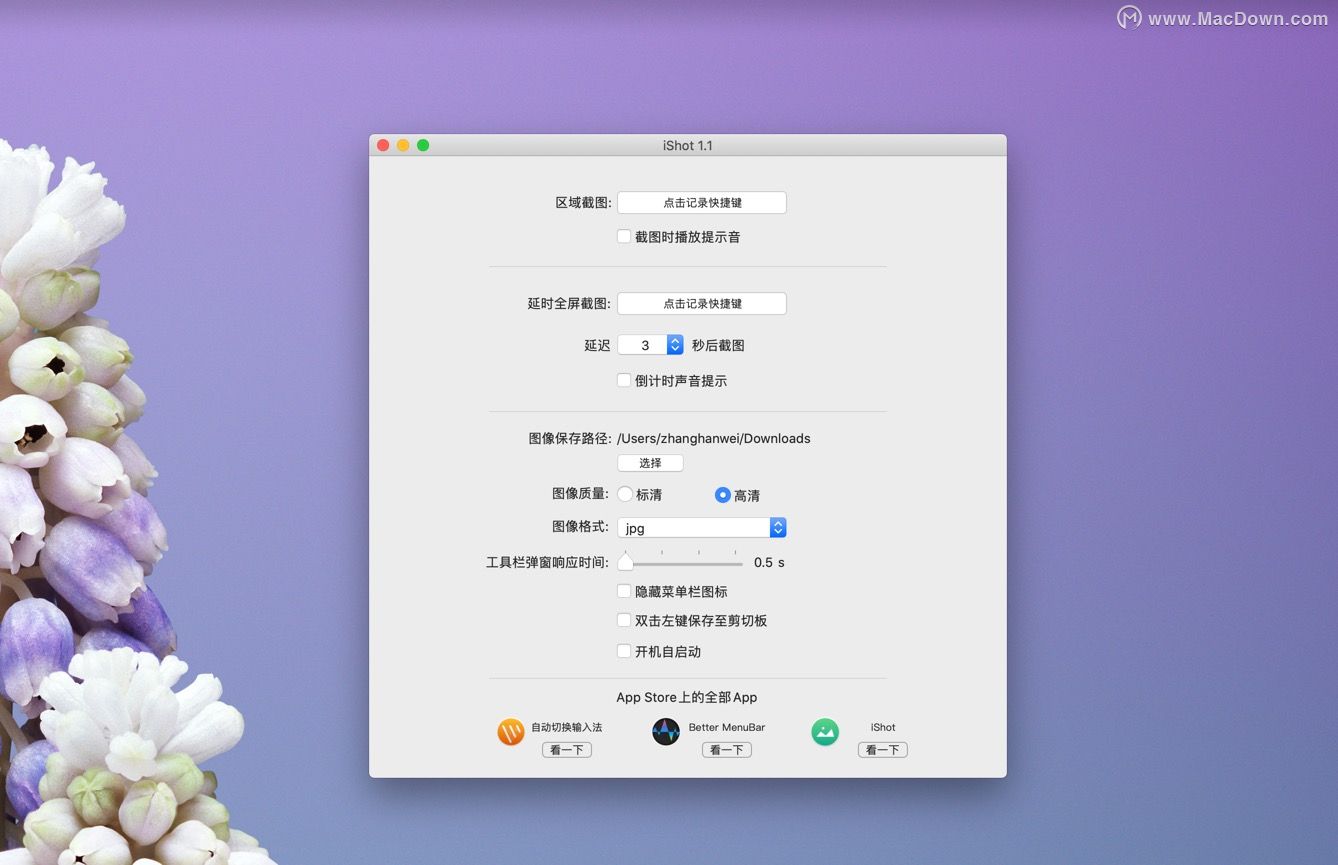Enable 开机自启动 launch at startup
Screen dimensions: 1338x865
pyautogui.click(x=624, y=651)
